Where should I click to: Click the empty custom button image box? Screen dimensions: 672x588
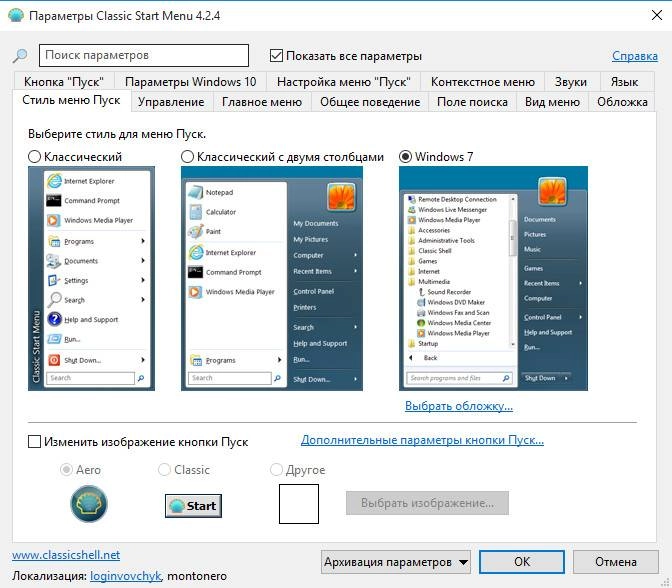click(299, 504)
